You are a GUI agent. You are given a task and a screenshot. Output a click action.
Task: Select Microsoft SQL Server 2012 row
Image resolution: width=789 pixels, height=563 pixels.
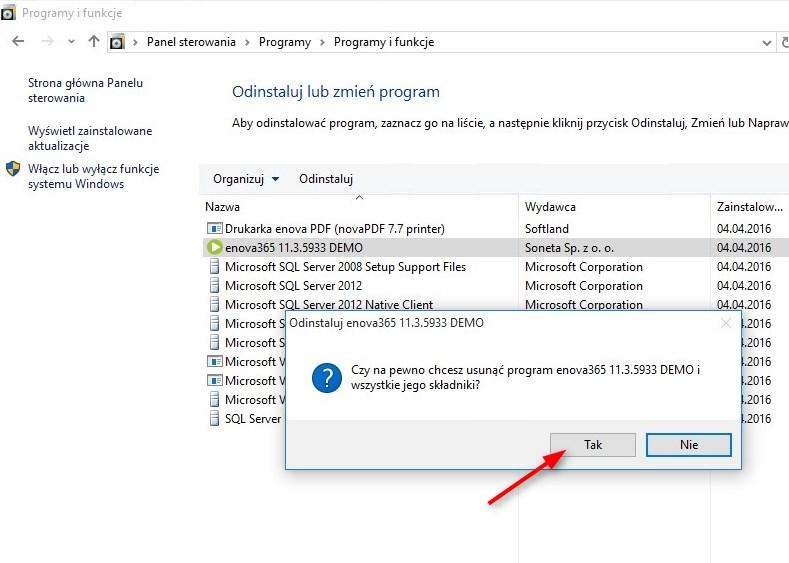pos(496,286)
